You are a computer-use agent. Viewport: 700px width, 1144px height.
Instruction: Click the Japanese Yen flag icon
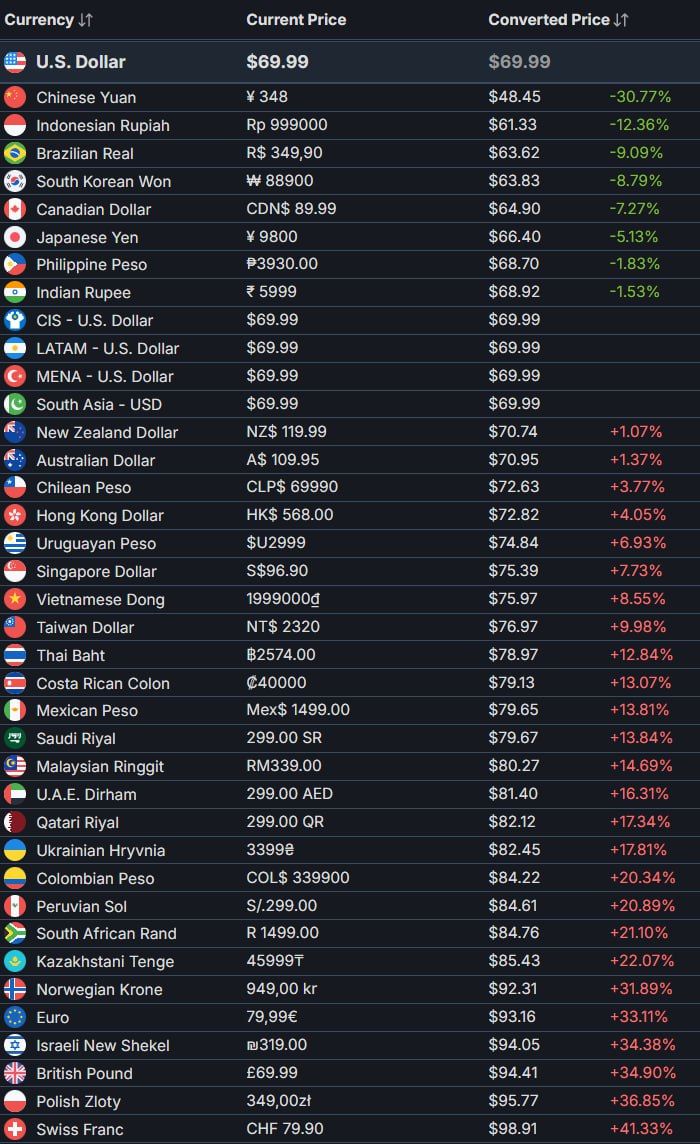[15, 237]
